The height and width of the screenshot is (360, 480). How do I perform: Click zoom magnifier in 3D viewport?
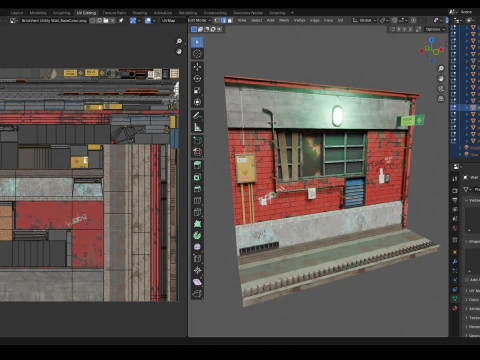(x=441, y=68)
